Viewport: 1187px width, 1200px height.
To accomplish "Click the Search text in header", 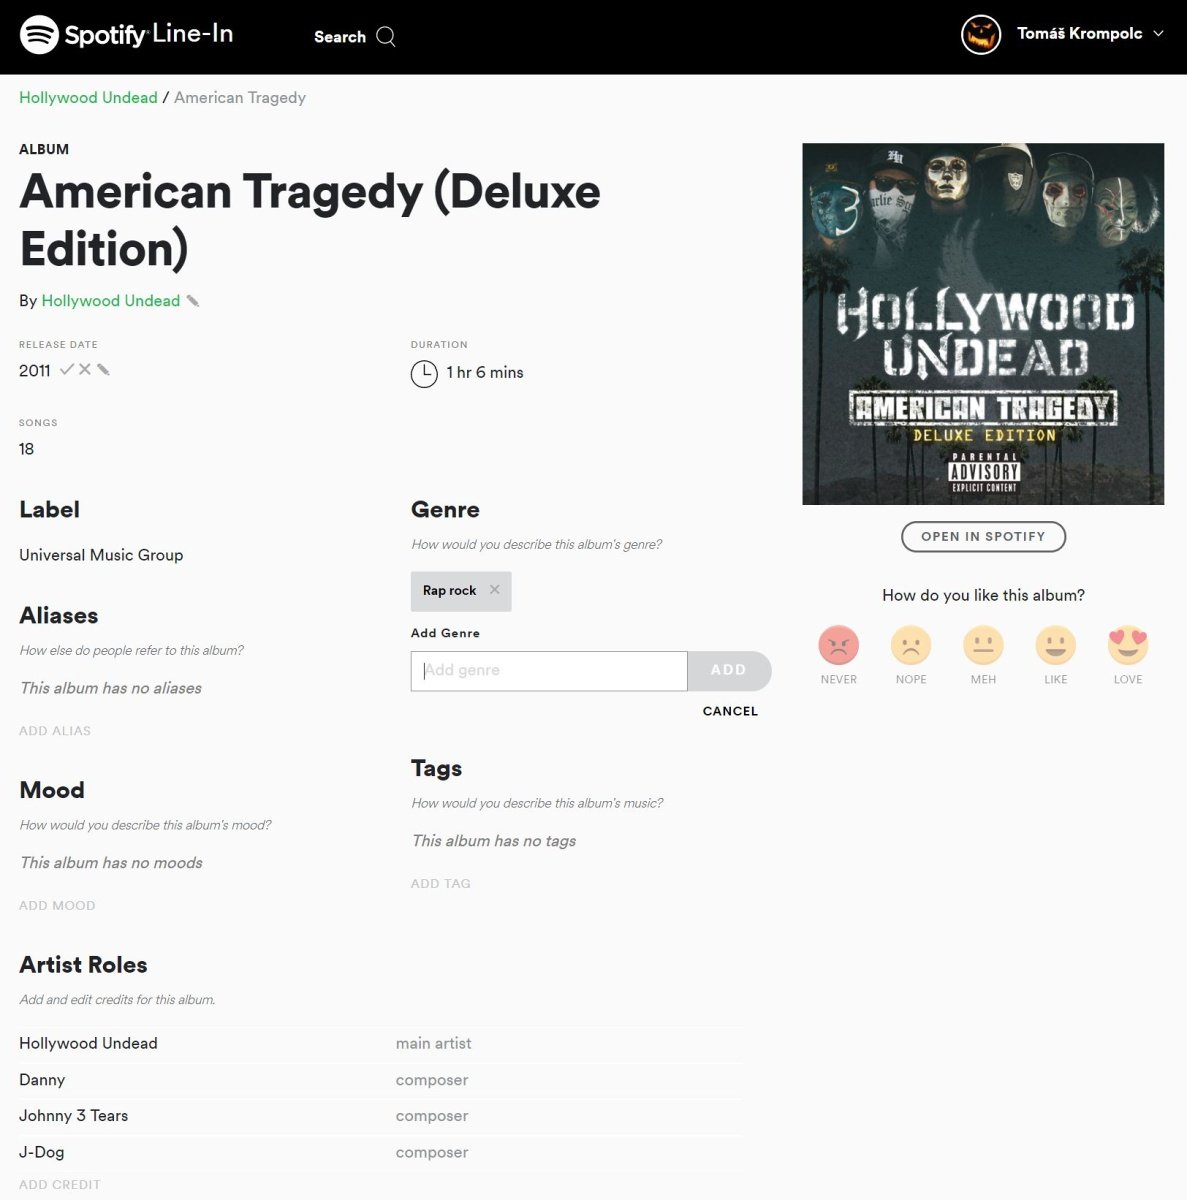I will point(340,37).
